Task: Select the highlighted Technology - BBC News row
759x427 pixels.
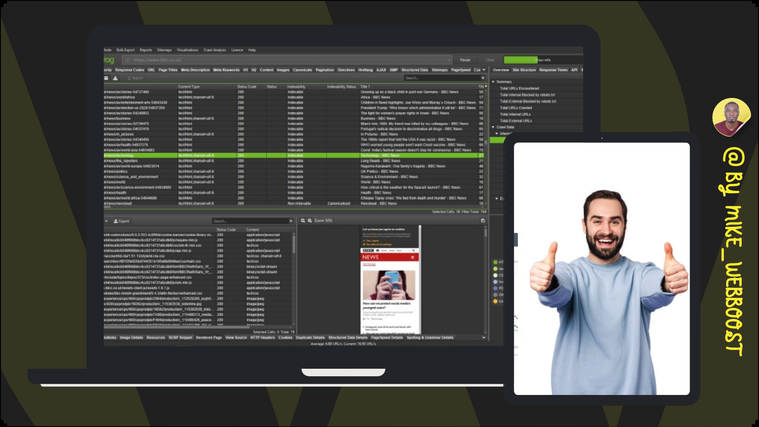Action: (x=294, y=155)
